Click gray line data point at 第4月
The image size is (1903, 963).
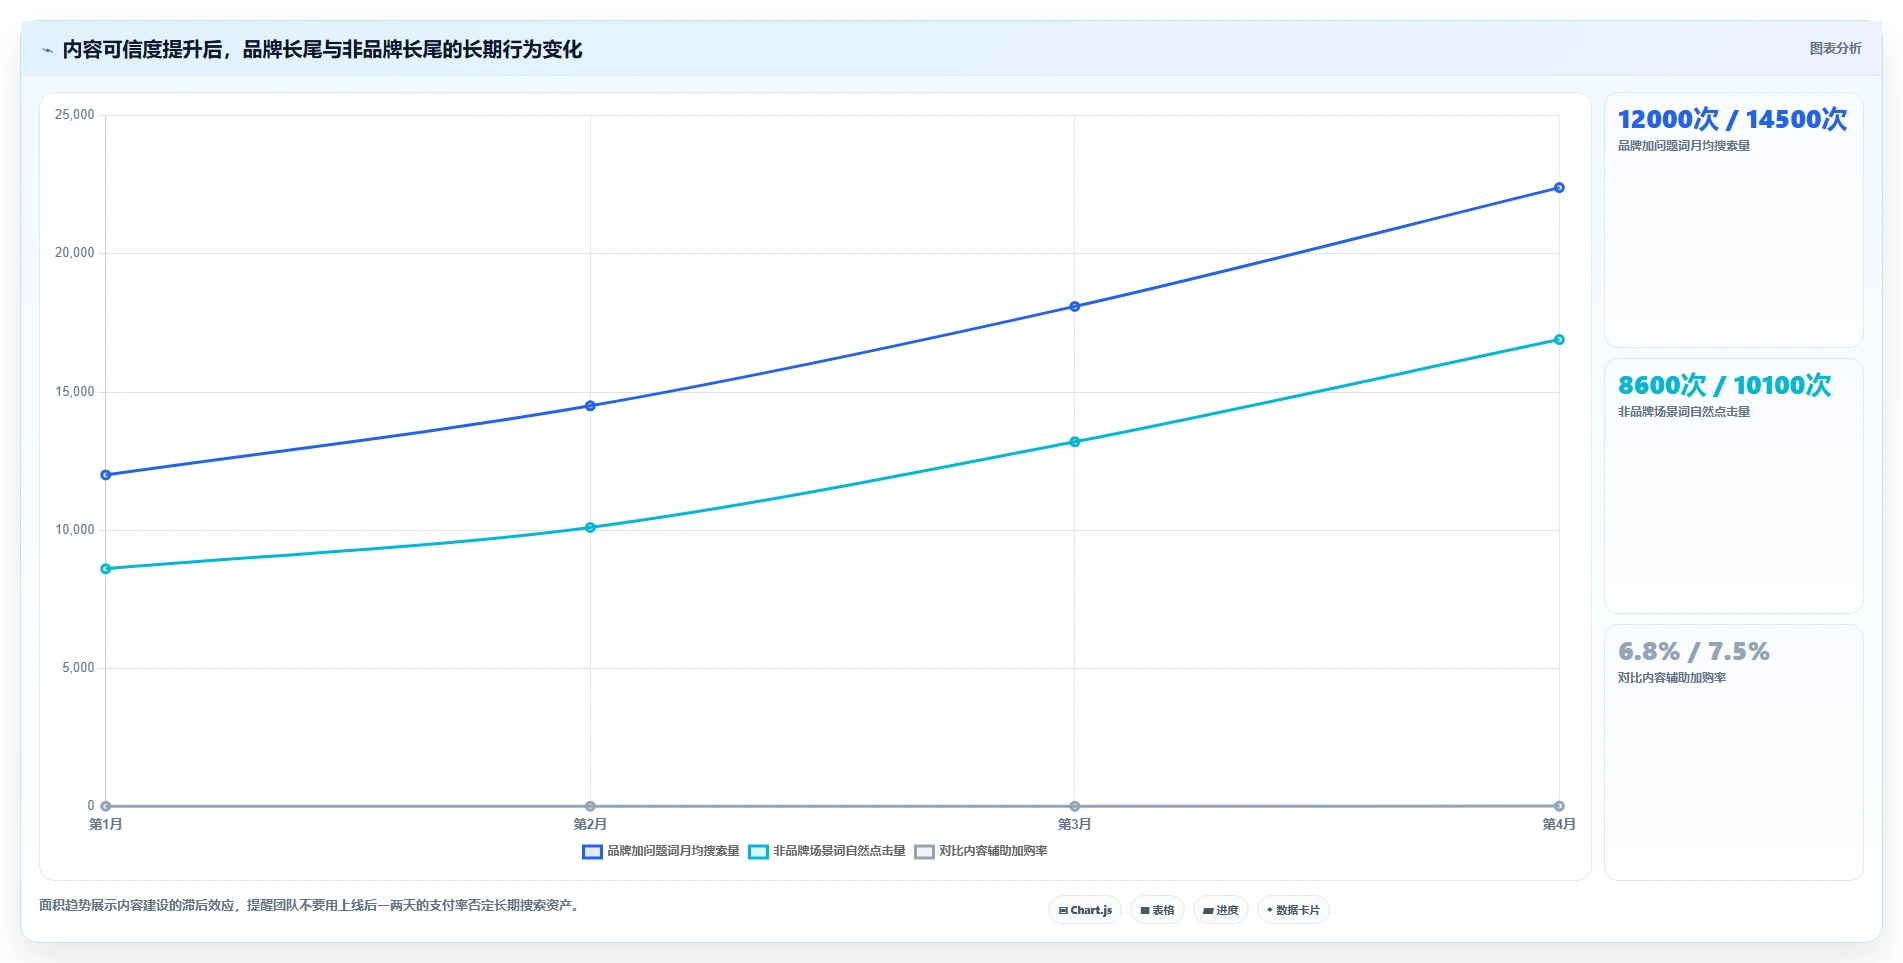1559,806
